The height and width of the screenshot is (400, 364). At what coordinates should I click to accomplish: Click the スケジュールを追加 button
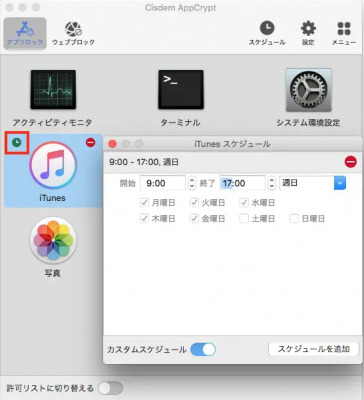pos(313,349)
